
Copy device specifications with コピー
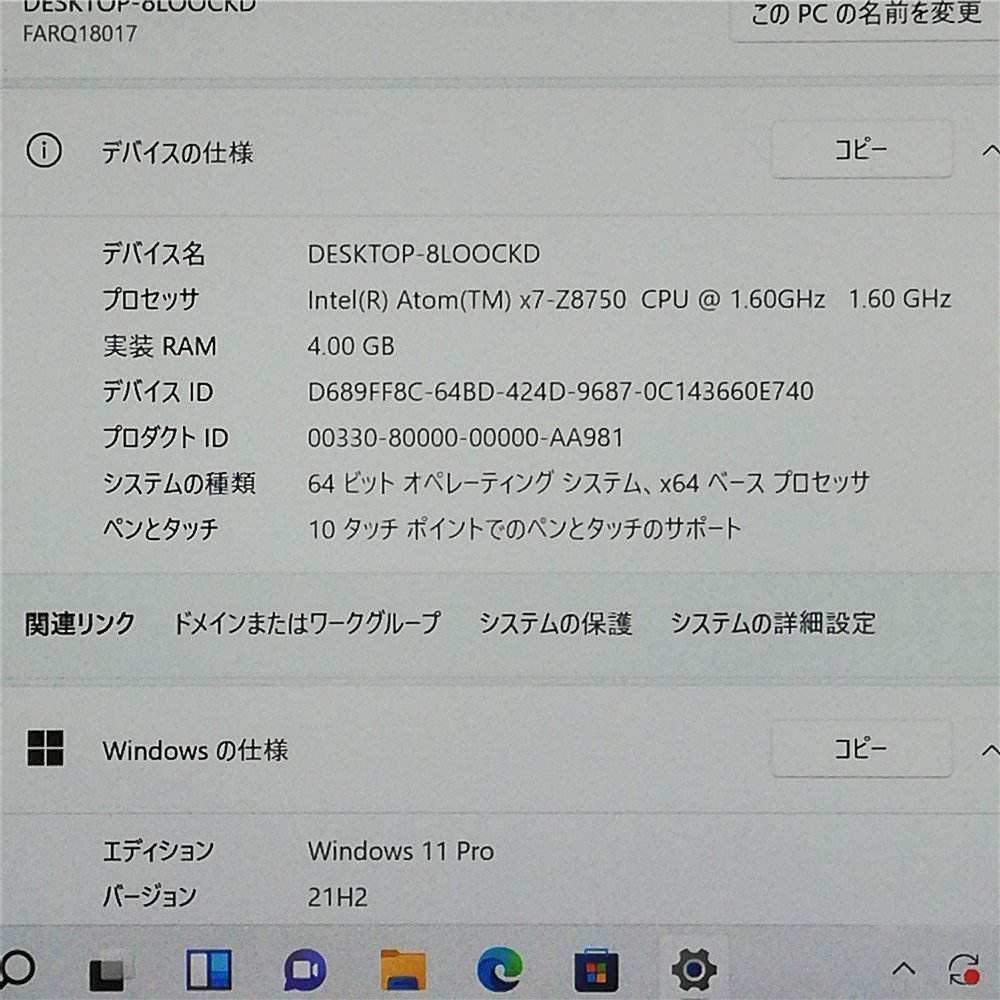(862, 150)
